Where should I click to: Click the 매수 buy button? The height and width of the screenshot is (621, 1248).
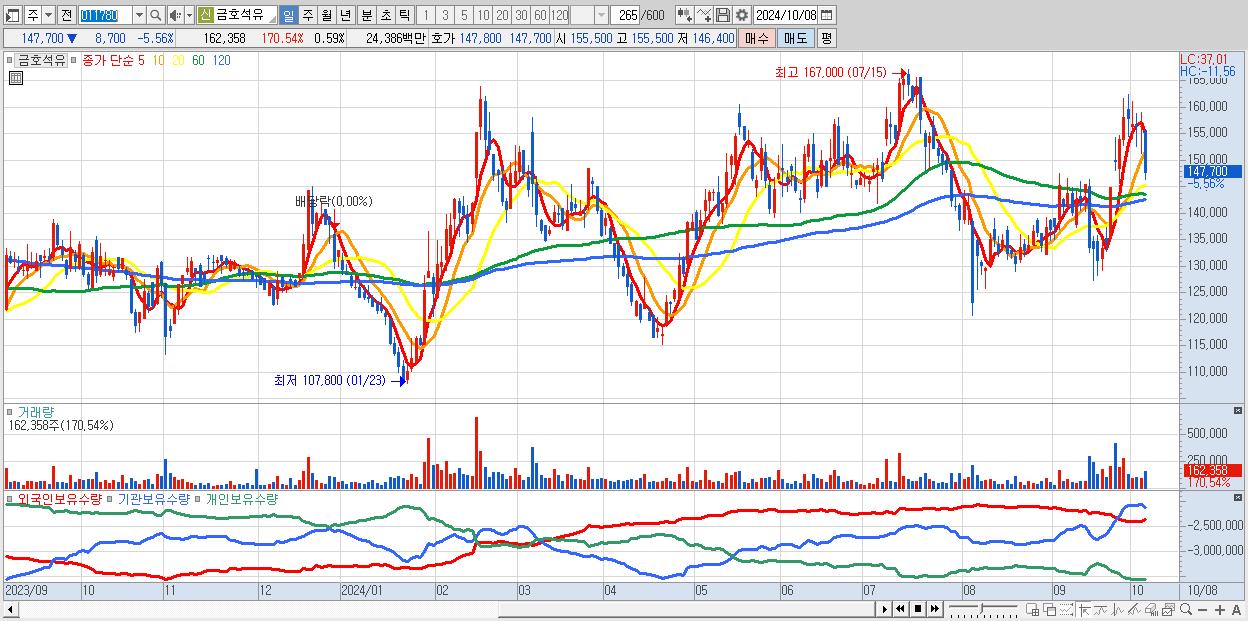pos(756,38)
